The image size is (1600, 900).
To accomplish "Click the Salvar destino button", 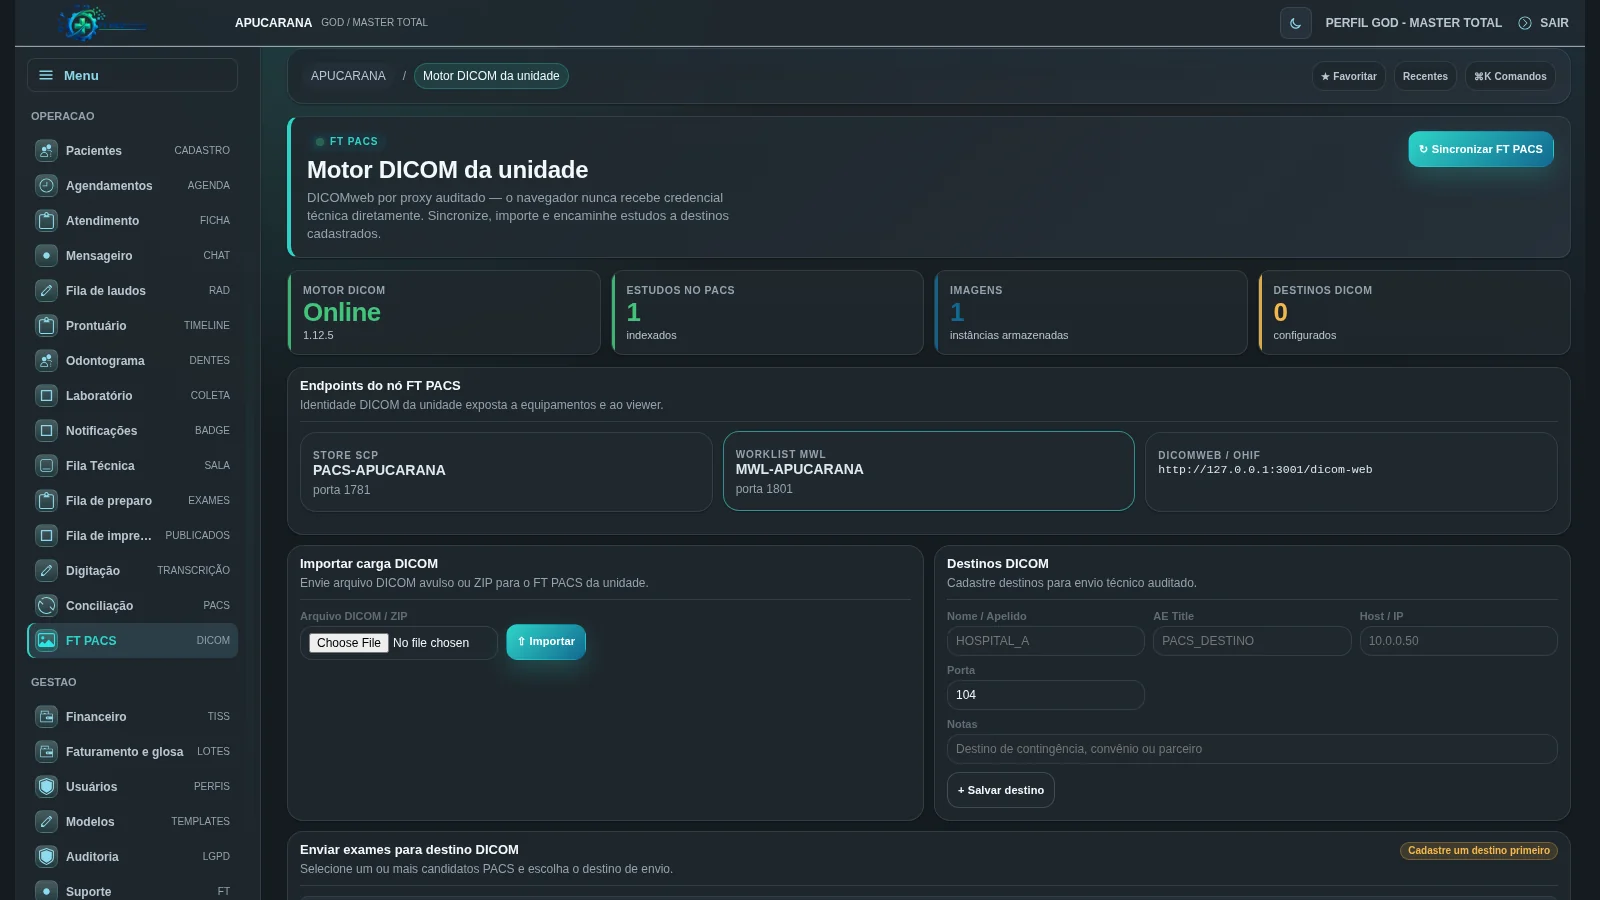I will coord(1001,790).
